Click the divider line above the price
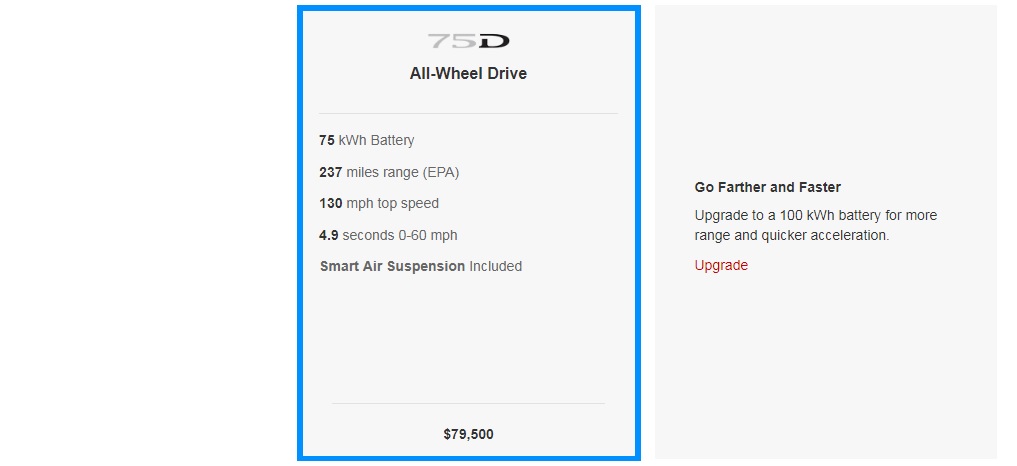Image resolution: width=1017 pixels, height=466 pixels. [468, 404]
